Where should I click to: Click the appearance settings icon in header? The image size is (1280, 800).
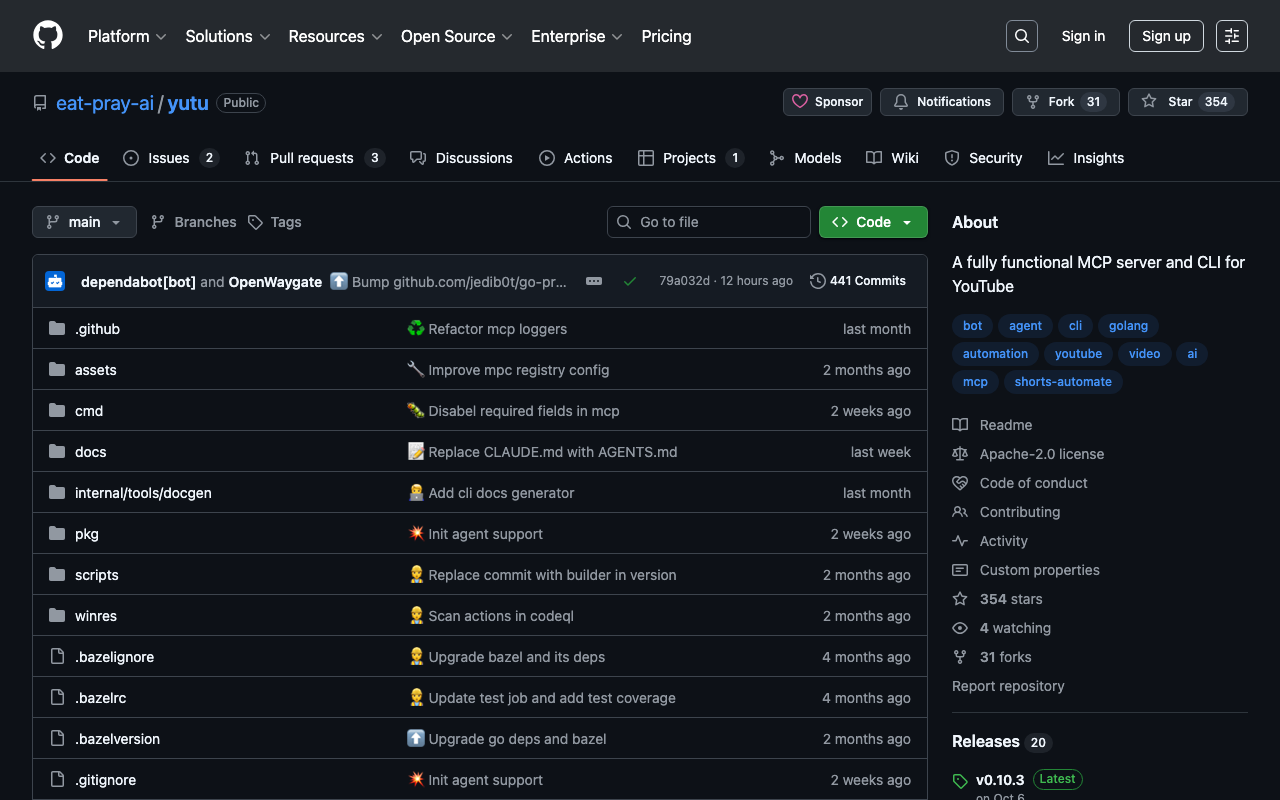(x=1231, y=36)
